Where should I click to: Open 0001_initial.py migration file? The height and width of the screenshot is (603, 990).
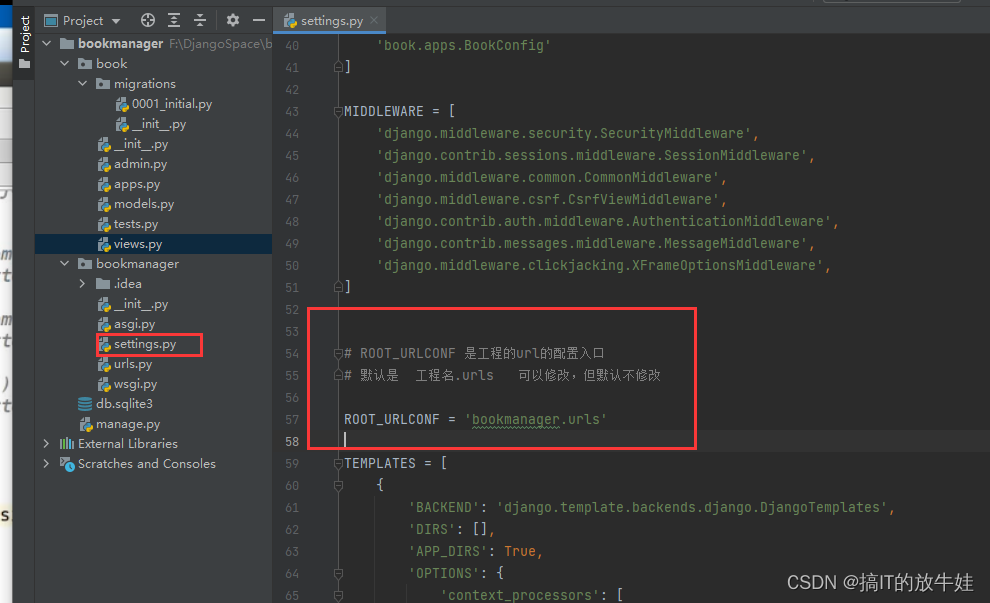coord(172,104)
